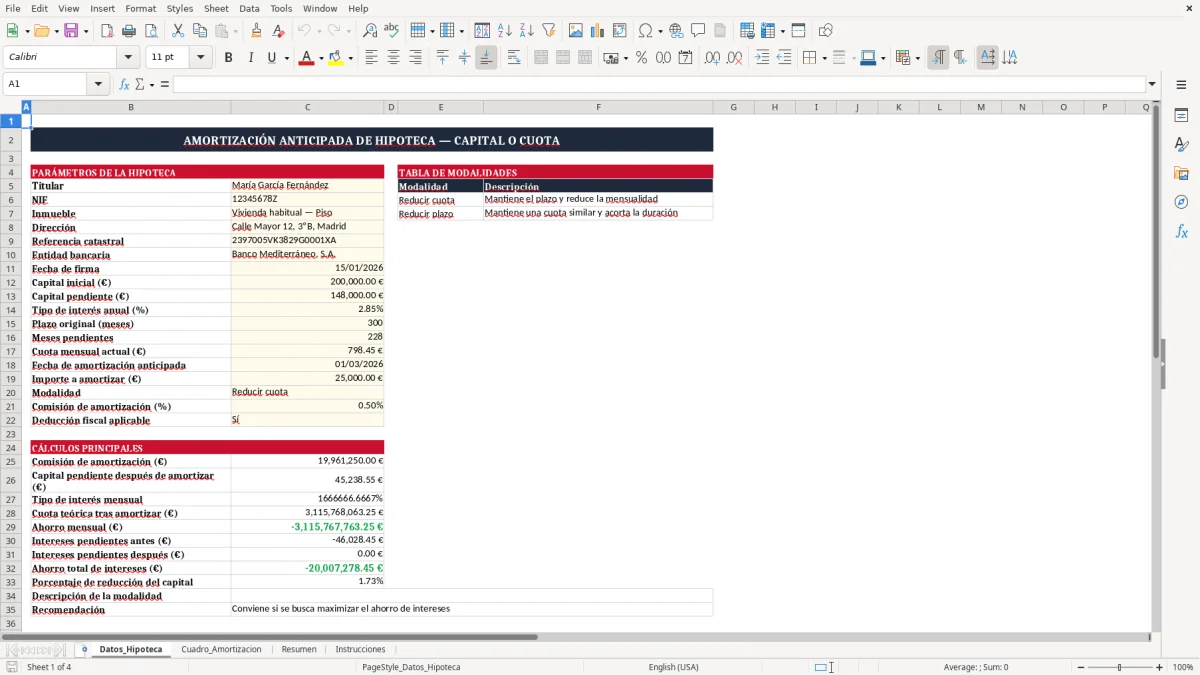Screen dimensions: 1200x675
Task: Sort ascending A to Z
Action: pos(505,31)
